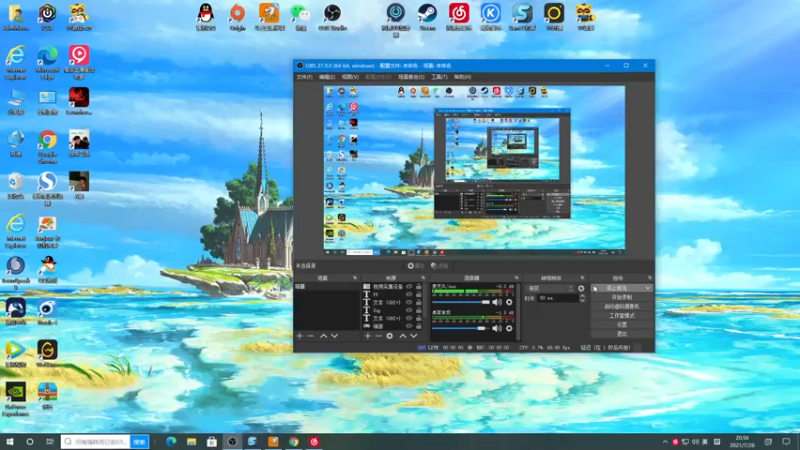Pop out the 转场特效 dock panel
Image resolution: width=800 pixels, height=450 pixels.
[582, 278]
